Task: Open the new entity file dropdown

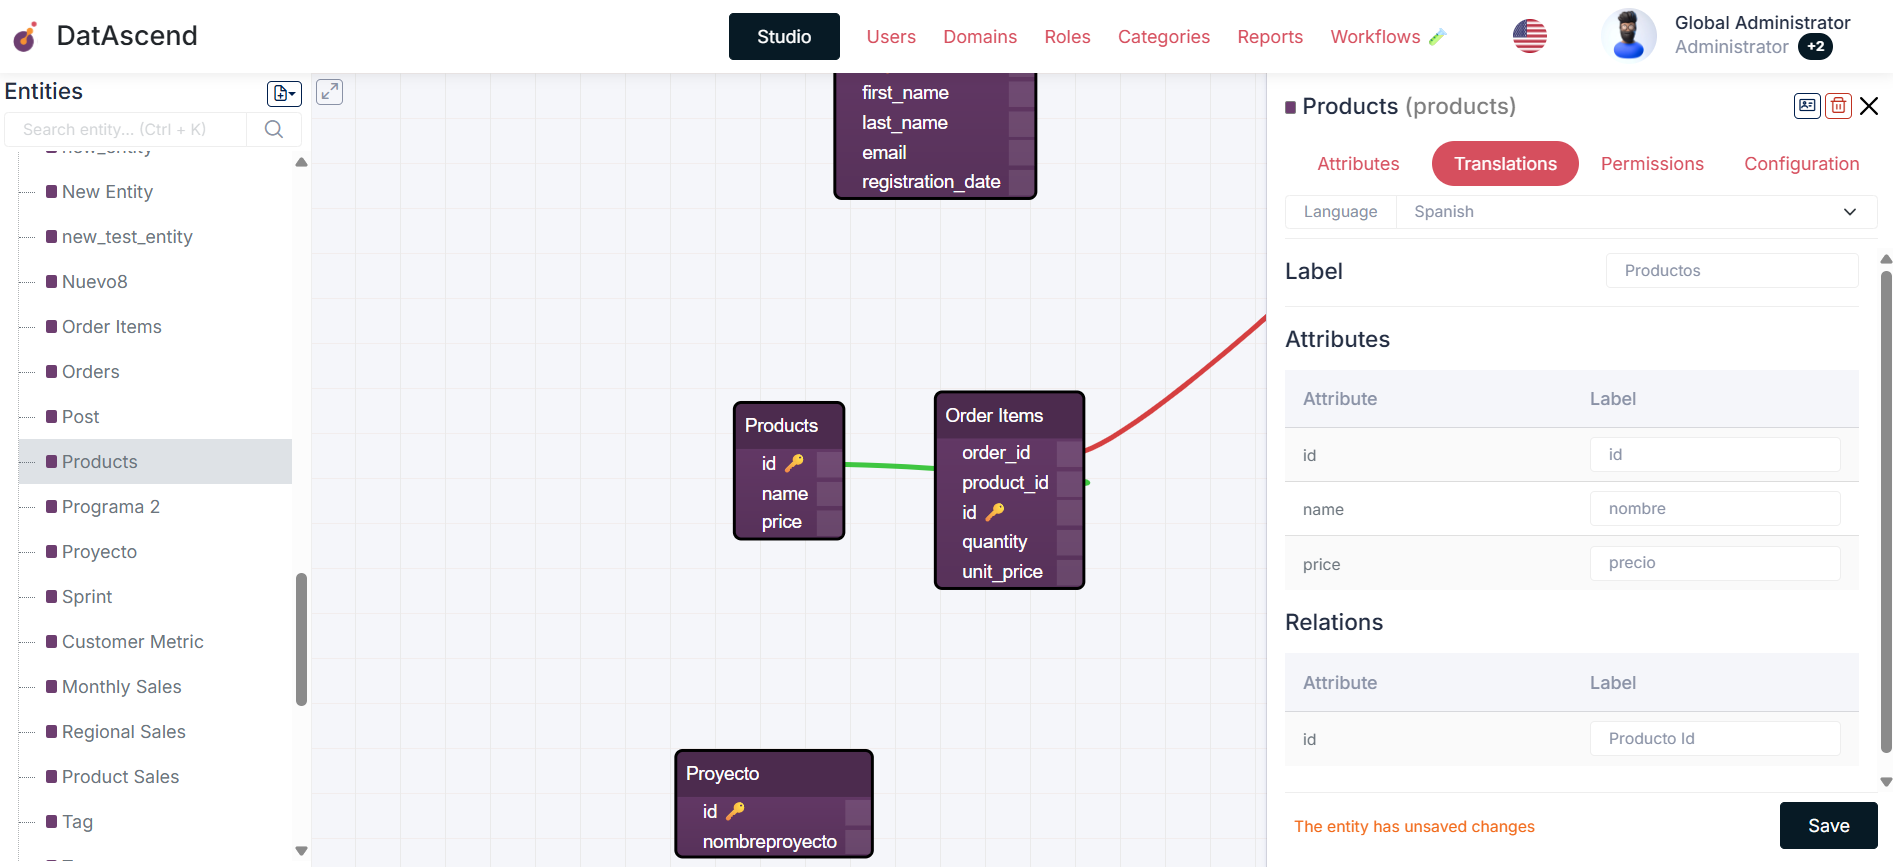Action: click(284, 93)
